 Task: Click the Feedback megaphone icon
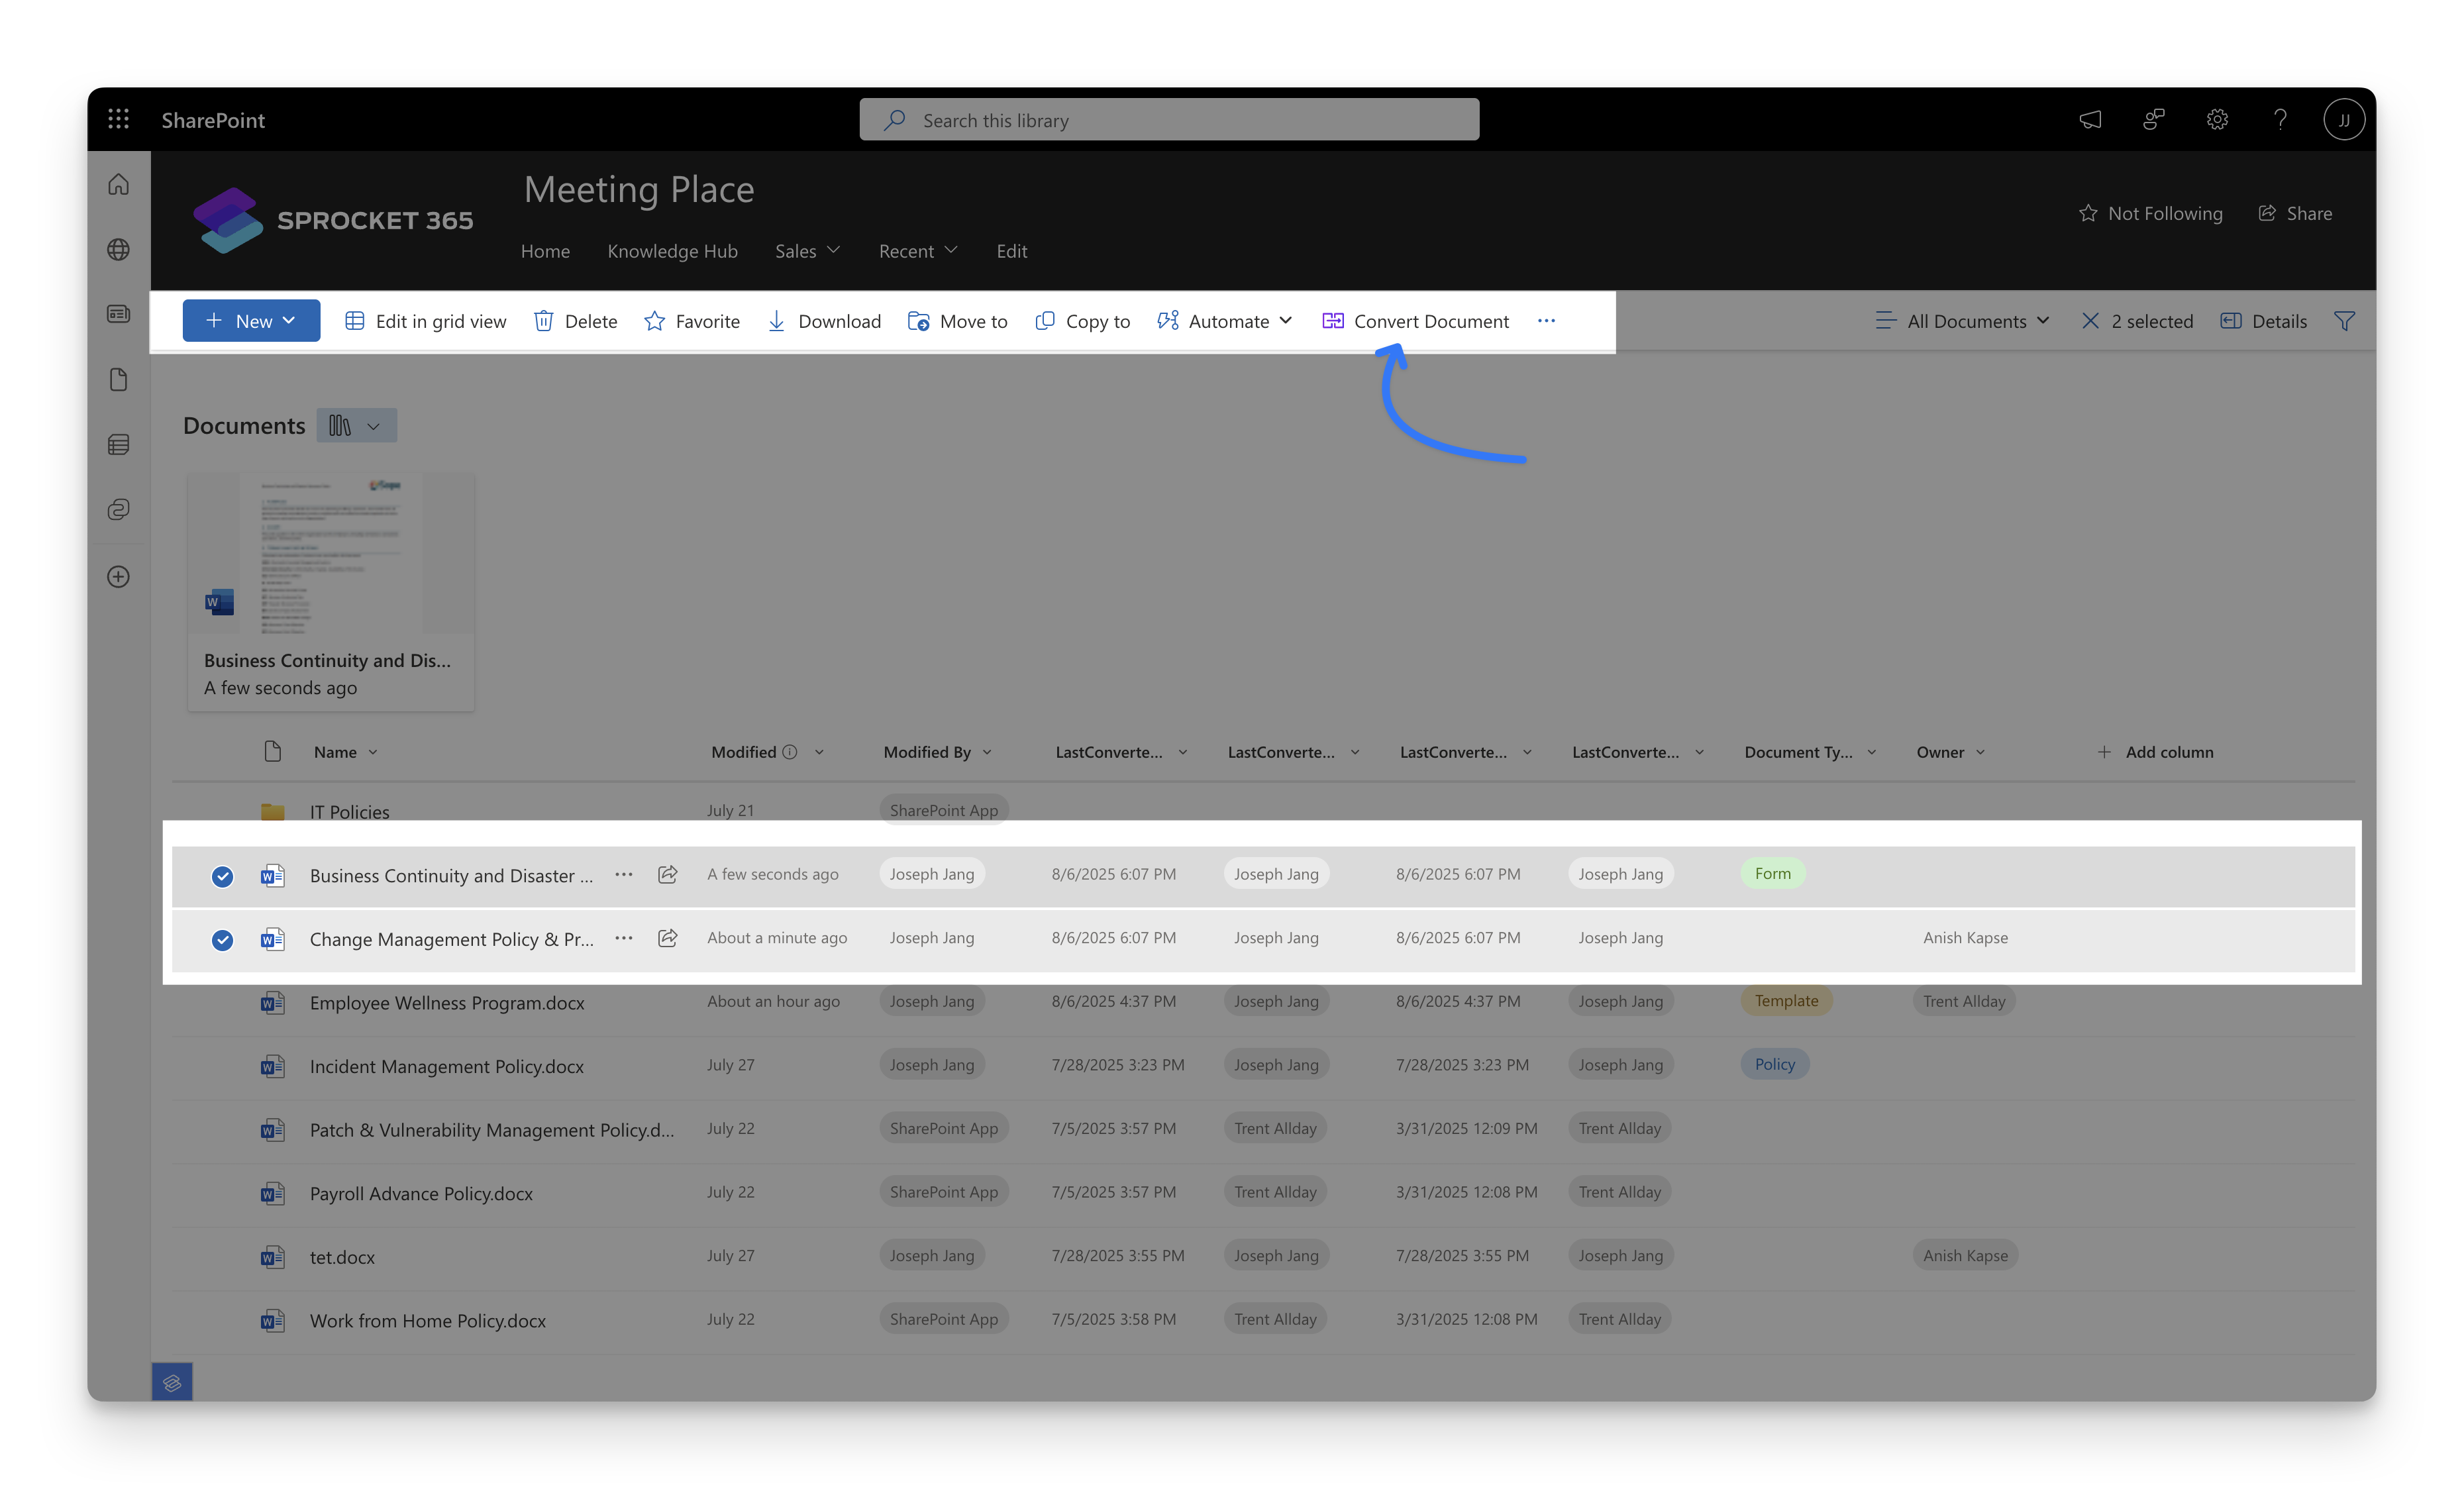tap(2090, 119)
